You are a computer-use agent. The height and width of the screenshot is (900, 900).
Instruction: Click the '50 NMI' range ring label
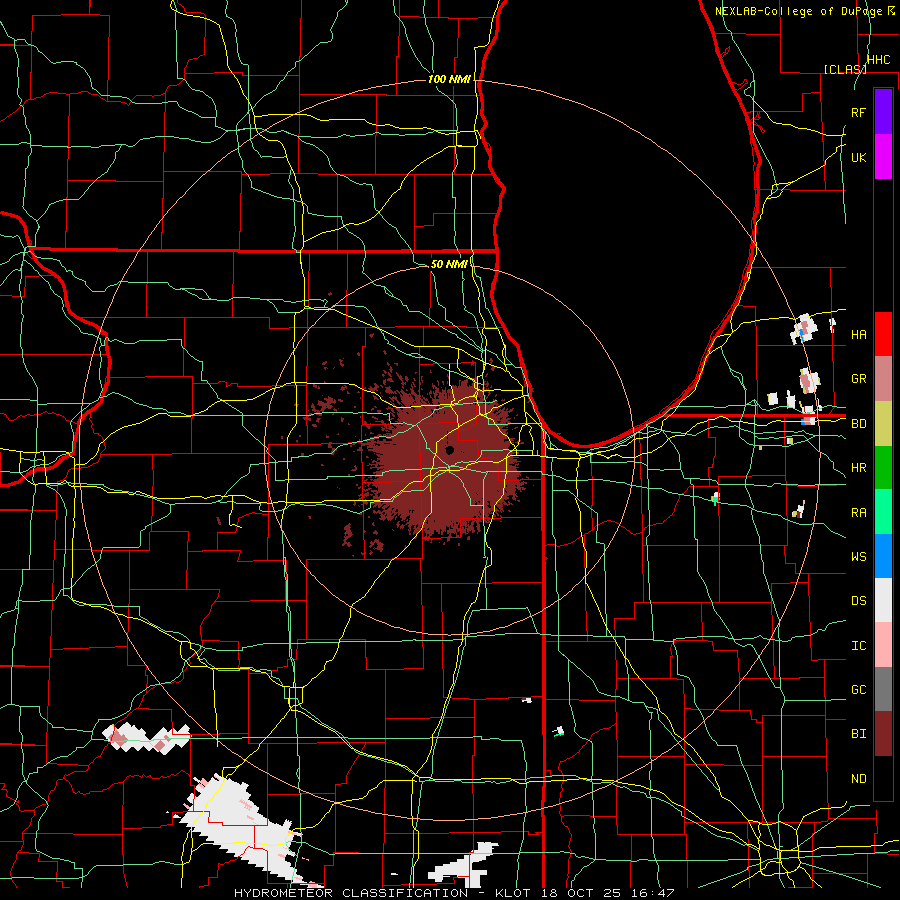[449, 264]
